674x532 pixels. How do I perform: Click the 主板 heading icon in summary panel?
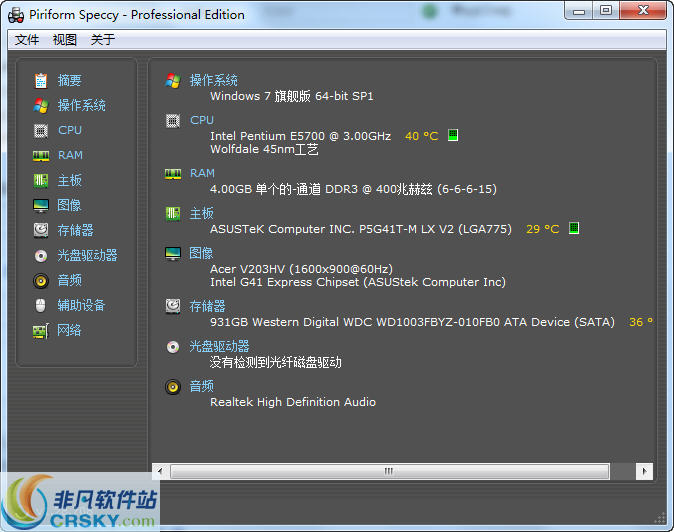pos(173,214)
